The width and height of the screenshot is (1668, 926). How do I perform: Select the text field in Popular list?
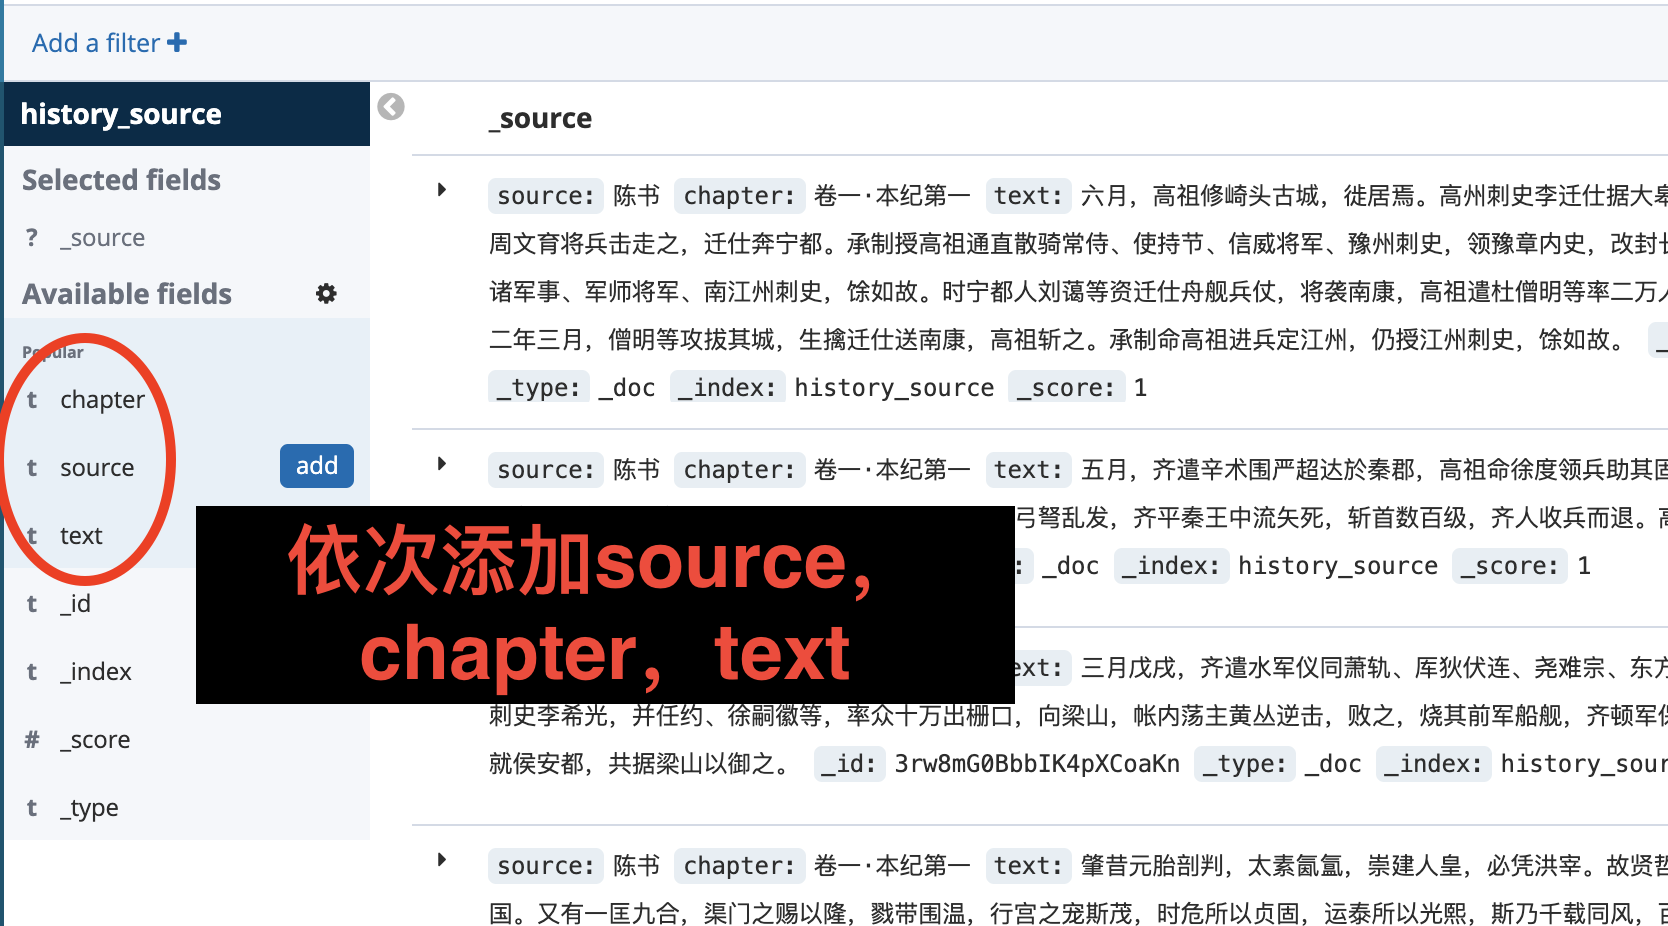point(81,536)
